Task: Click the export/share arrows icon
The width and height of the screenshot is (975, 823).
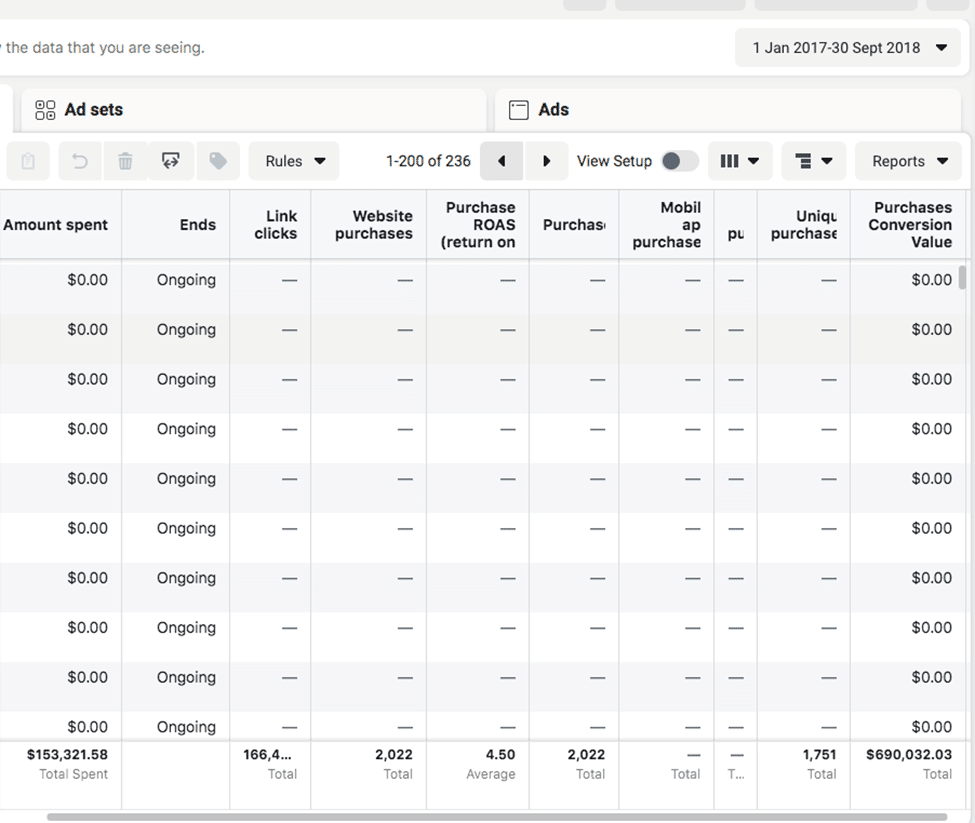Action: (170, 162)
